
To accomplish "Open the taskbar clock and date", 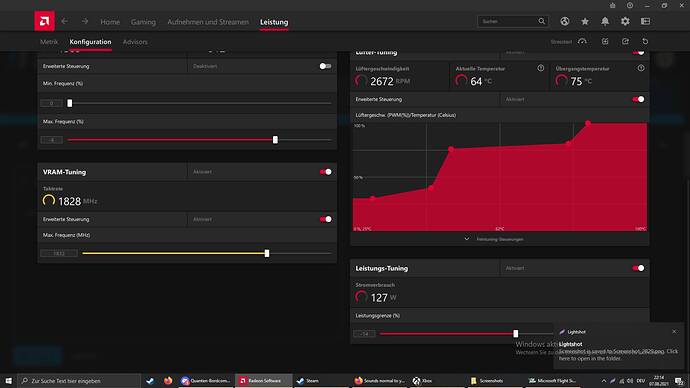I will [x=659, y=381].
